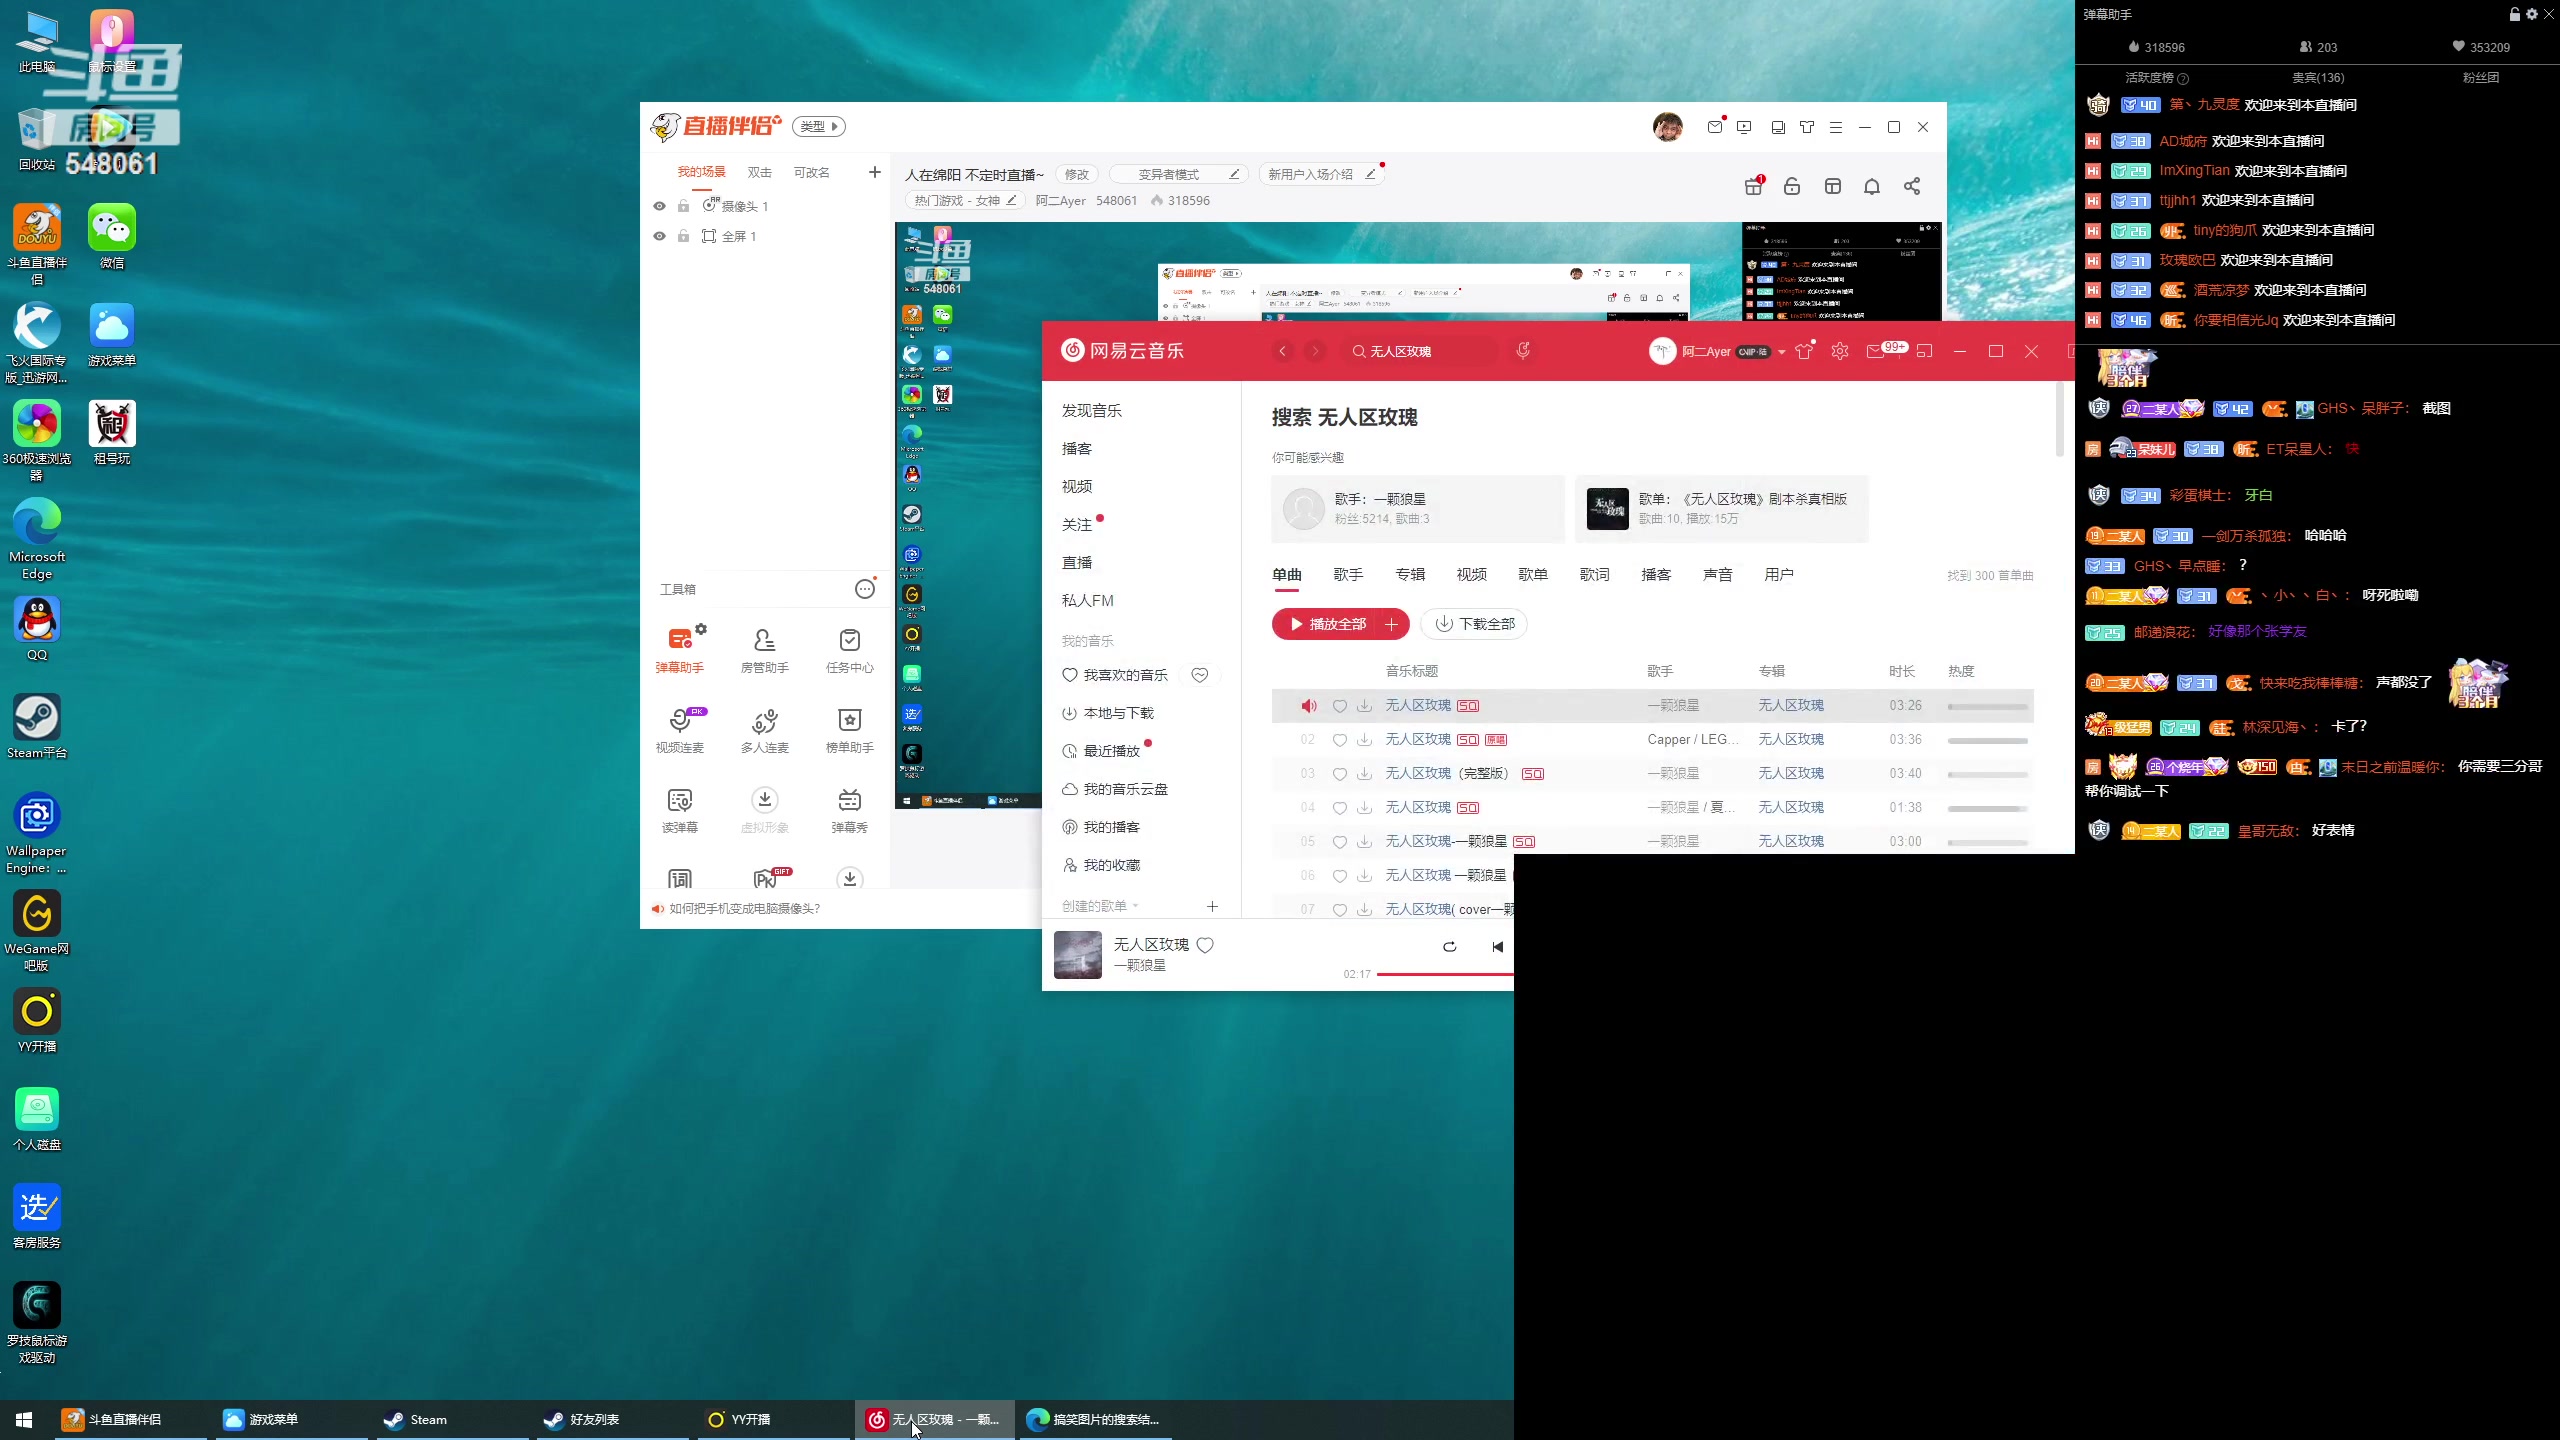Open the 读弹幕 tool
Screen dimensions: 2560x1440
pos(680,809)
